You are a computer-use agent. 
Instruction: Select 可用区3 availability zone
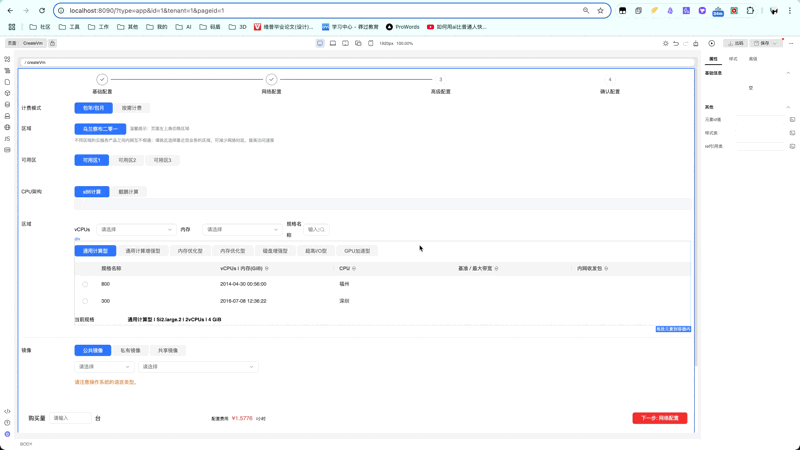162,160
